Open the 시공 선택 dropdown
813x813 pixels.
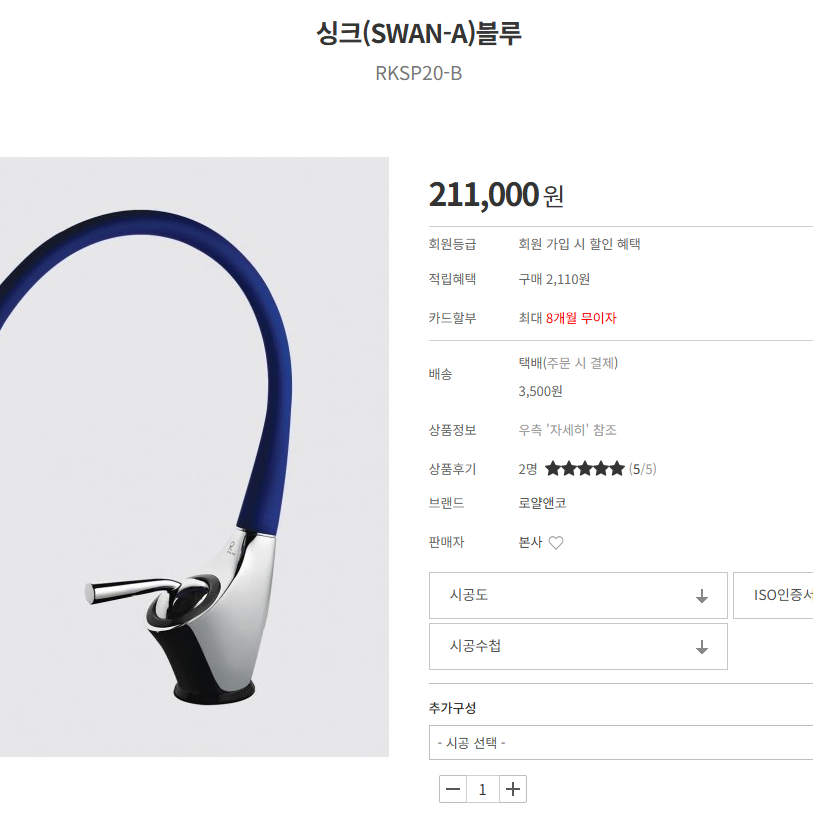(x=621, y=743)
